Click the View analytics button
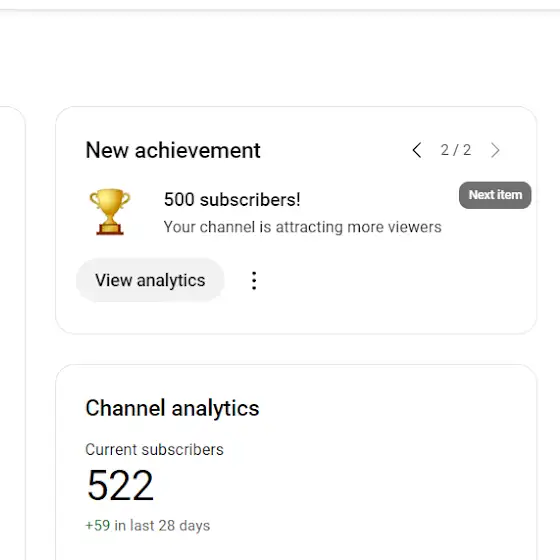The height and width of the screenshot is (560, 560). 150,280
